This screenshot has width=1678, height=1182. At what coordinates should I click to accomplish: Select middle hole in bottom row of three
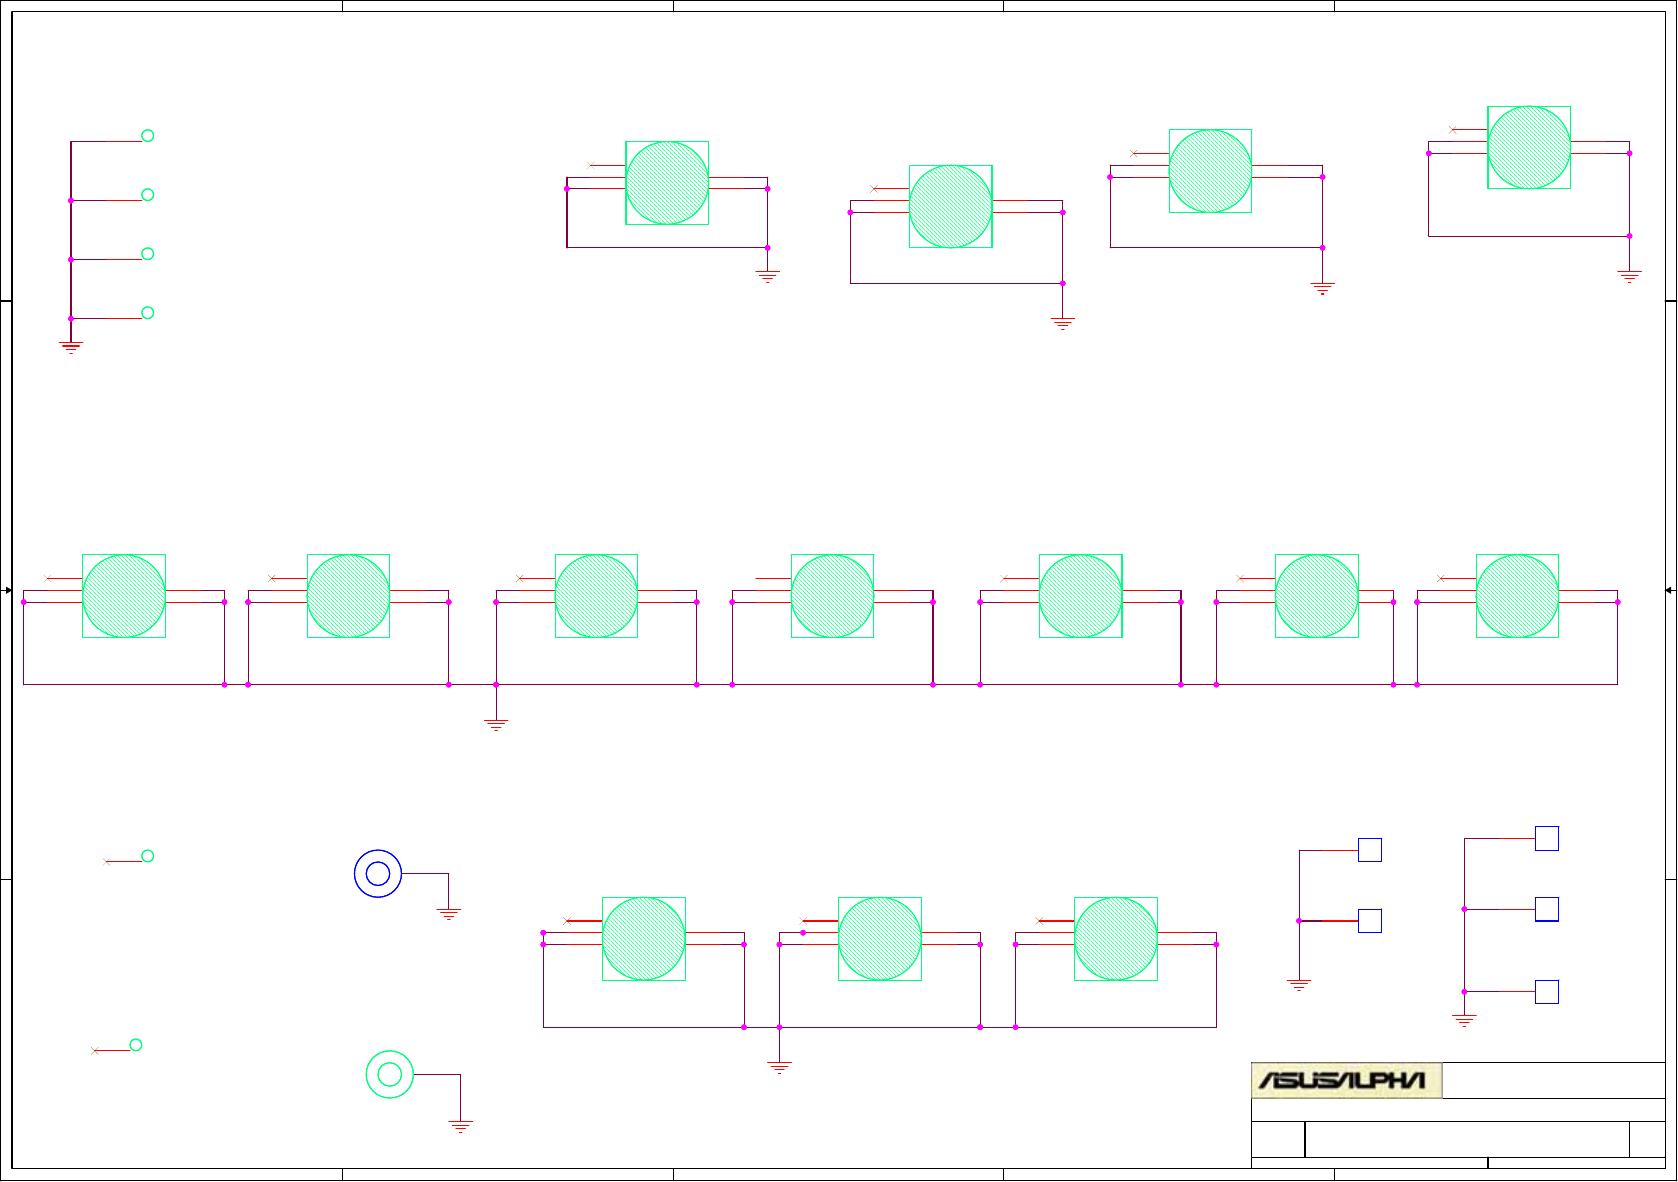pyautogui.click(x=880, y=939)
